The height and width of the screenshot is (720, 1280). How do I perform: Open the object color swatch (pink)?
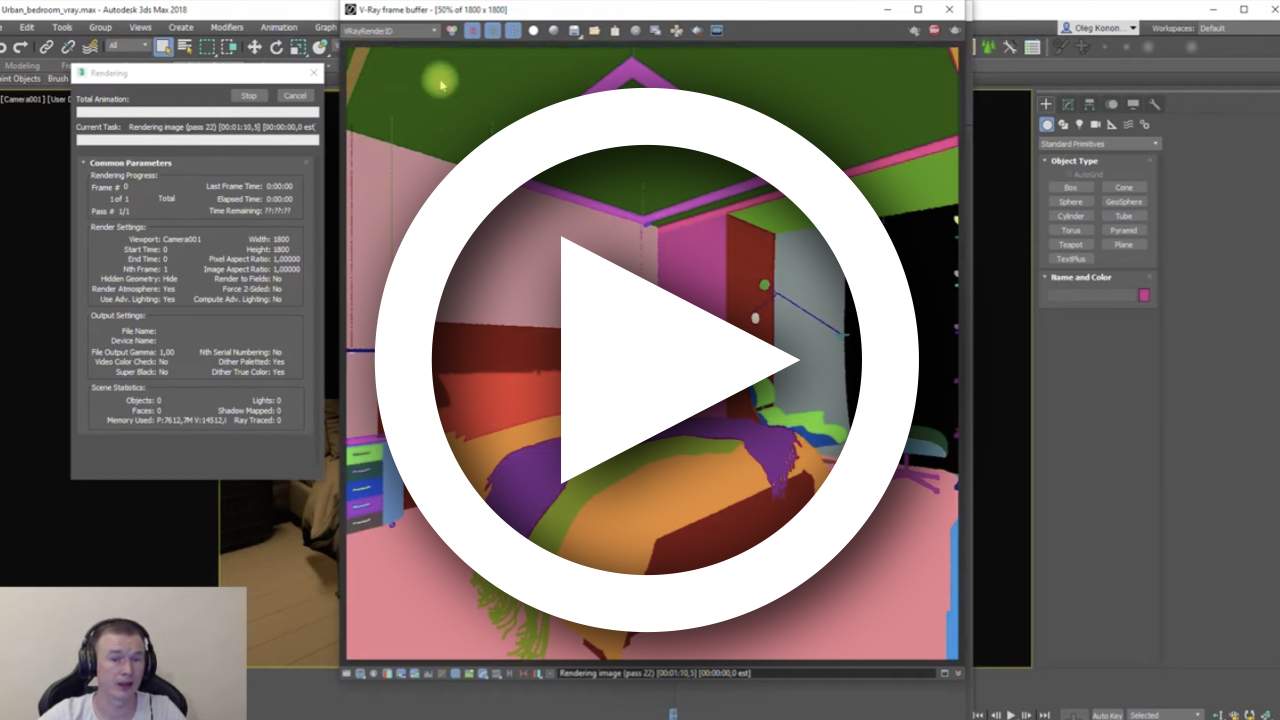click(1144, 295)
